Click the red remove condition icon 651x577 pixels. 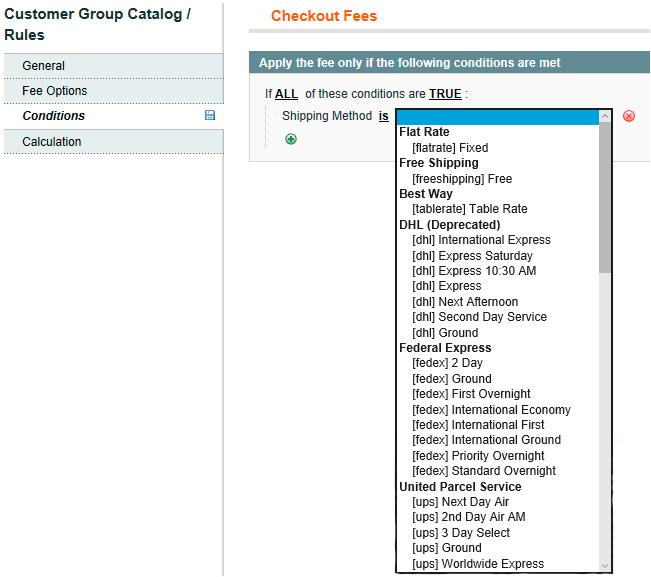(x=629, y=116)
